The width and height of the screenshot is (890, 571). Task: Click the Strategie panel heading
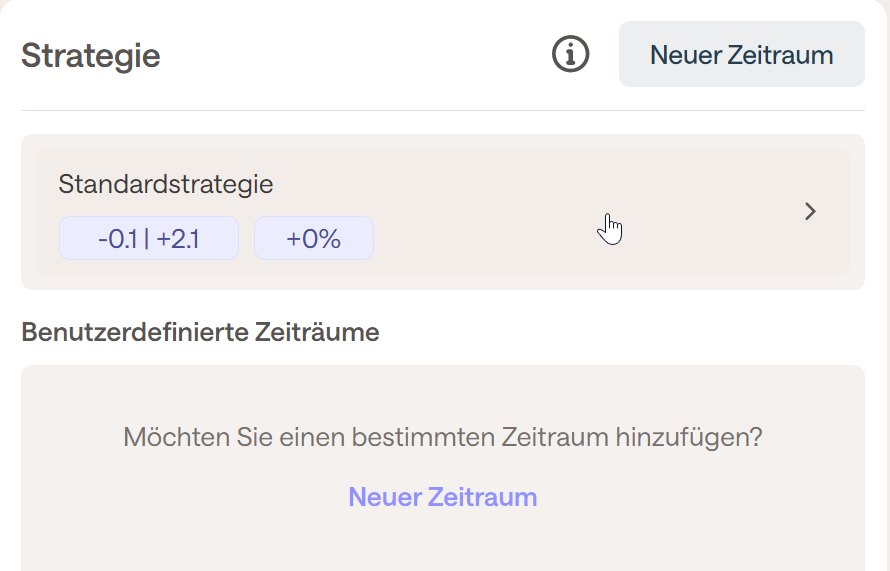pos(91,55)
